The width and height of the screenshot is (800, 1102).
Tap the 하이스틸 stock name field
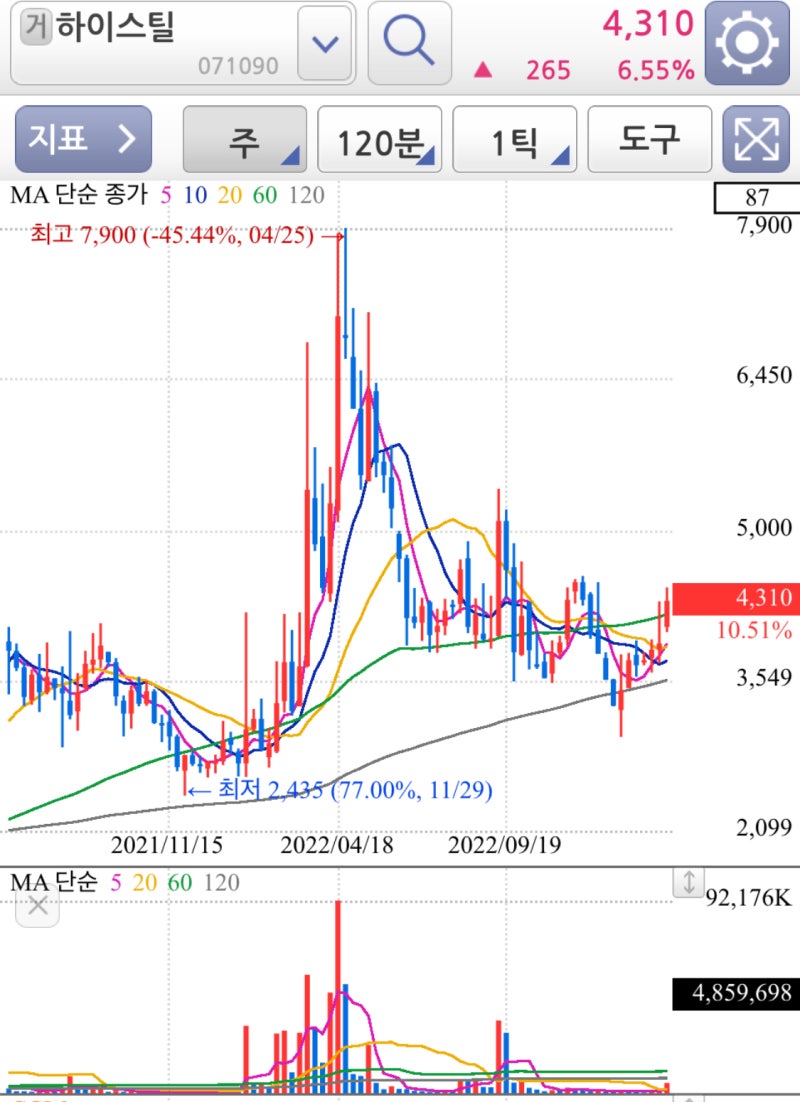(x=183, y=44)
